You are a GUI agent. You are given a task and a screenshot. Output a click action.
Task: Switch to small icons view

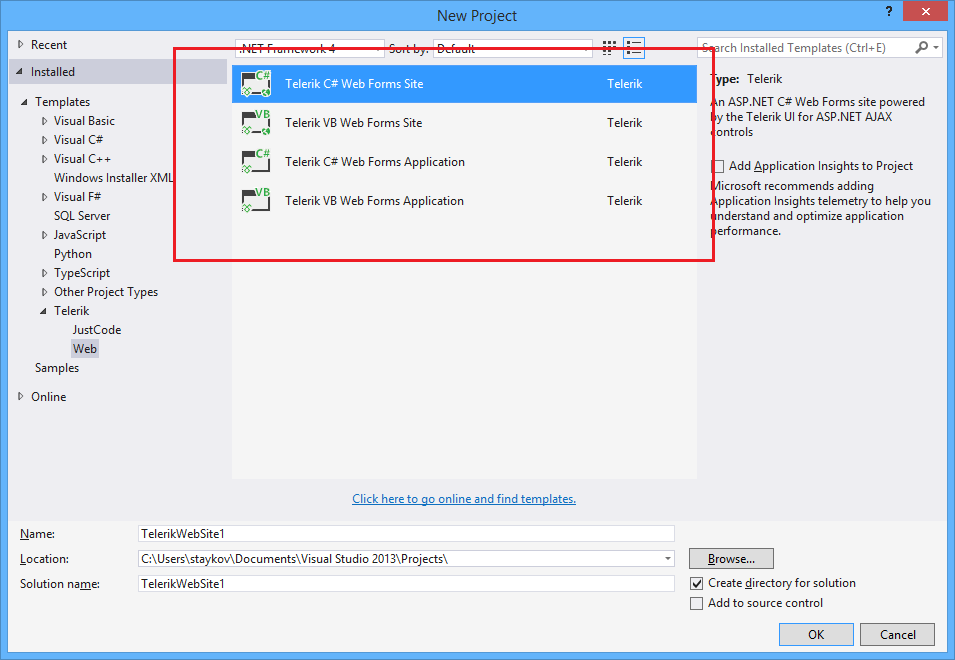click(x=608, y=48)
